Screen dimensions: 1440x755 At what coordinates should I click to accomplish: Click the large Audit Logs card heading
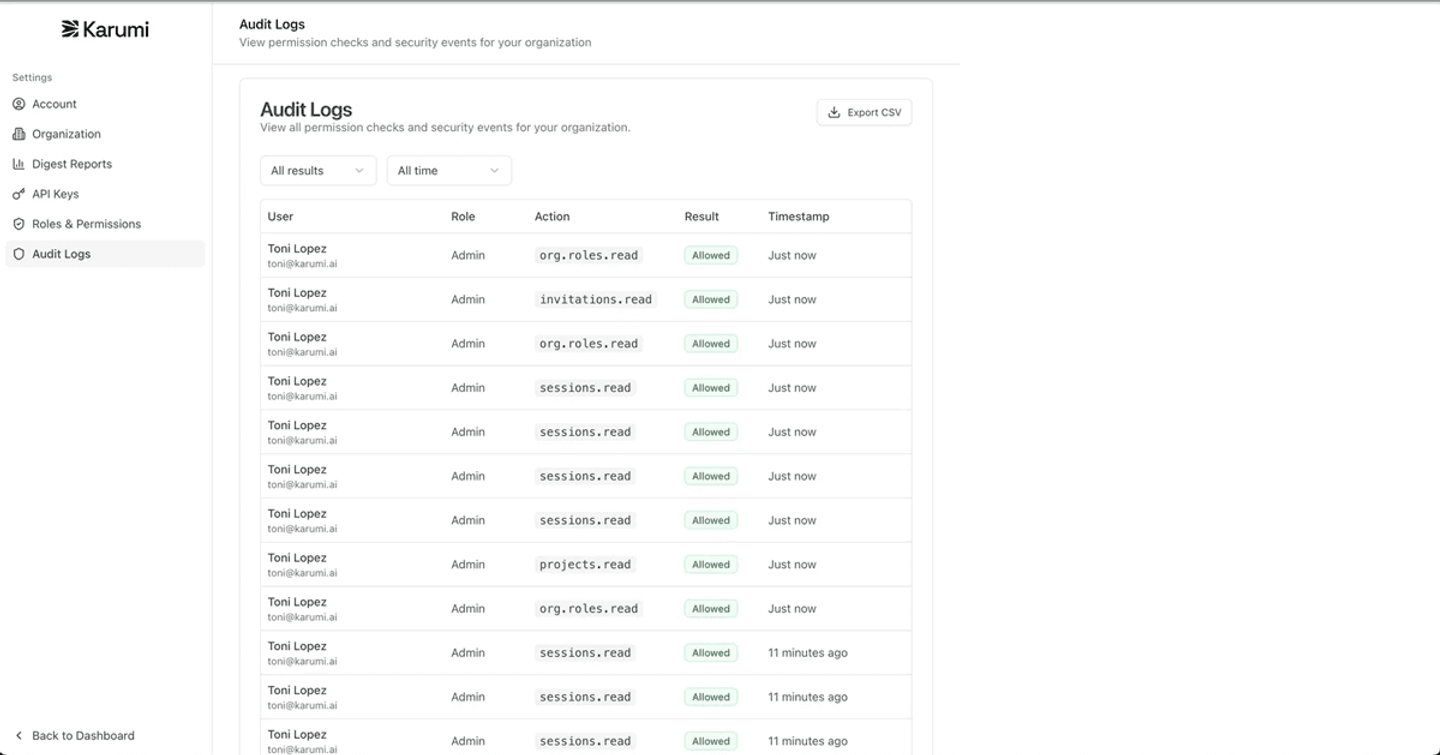point(306,110)
